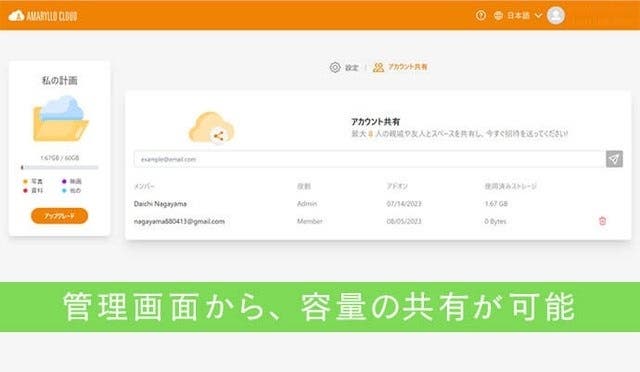Click the 使用済みストレージ column header

[x=510, y=186]
